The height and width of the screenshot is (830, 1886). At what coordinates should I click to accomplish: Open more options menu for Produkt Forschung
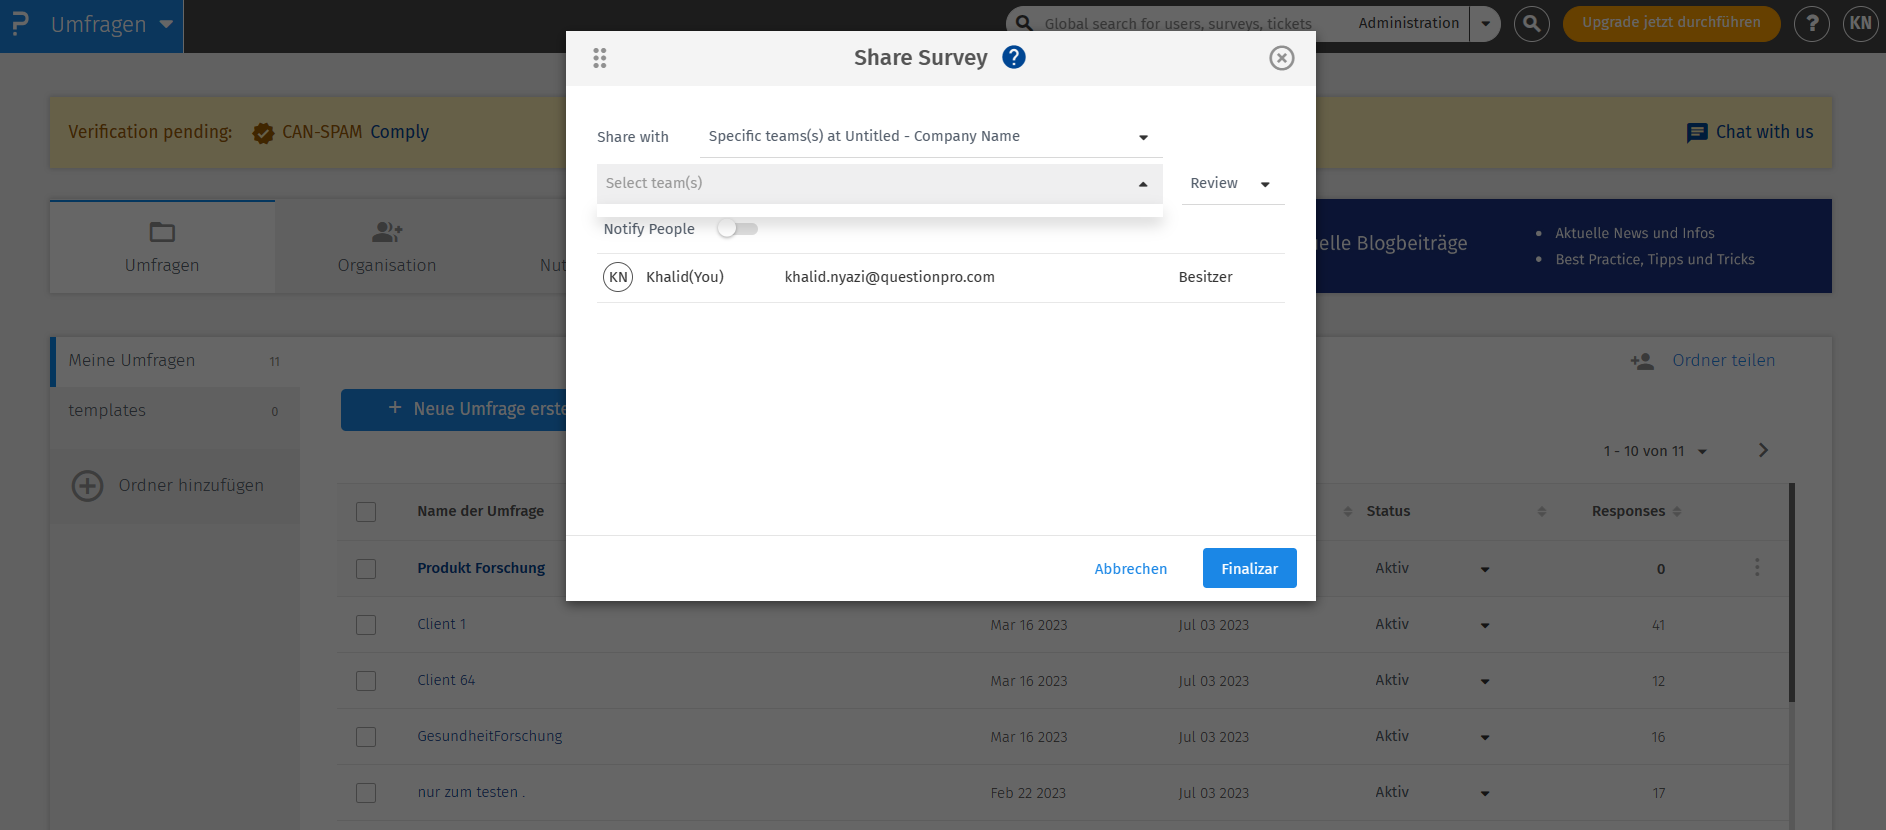(x=1757, y=568)
